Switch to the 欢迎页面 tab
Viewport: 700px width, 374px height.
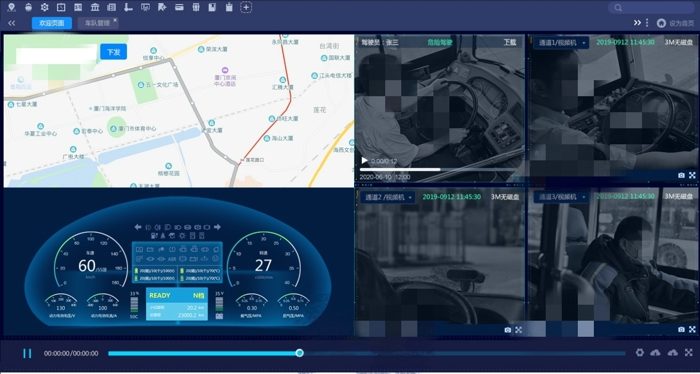[x=52, y=23]
